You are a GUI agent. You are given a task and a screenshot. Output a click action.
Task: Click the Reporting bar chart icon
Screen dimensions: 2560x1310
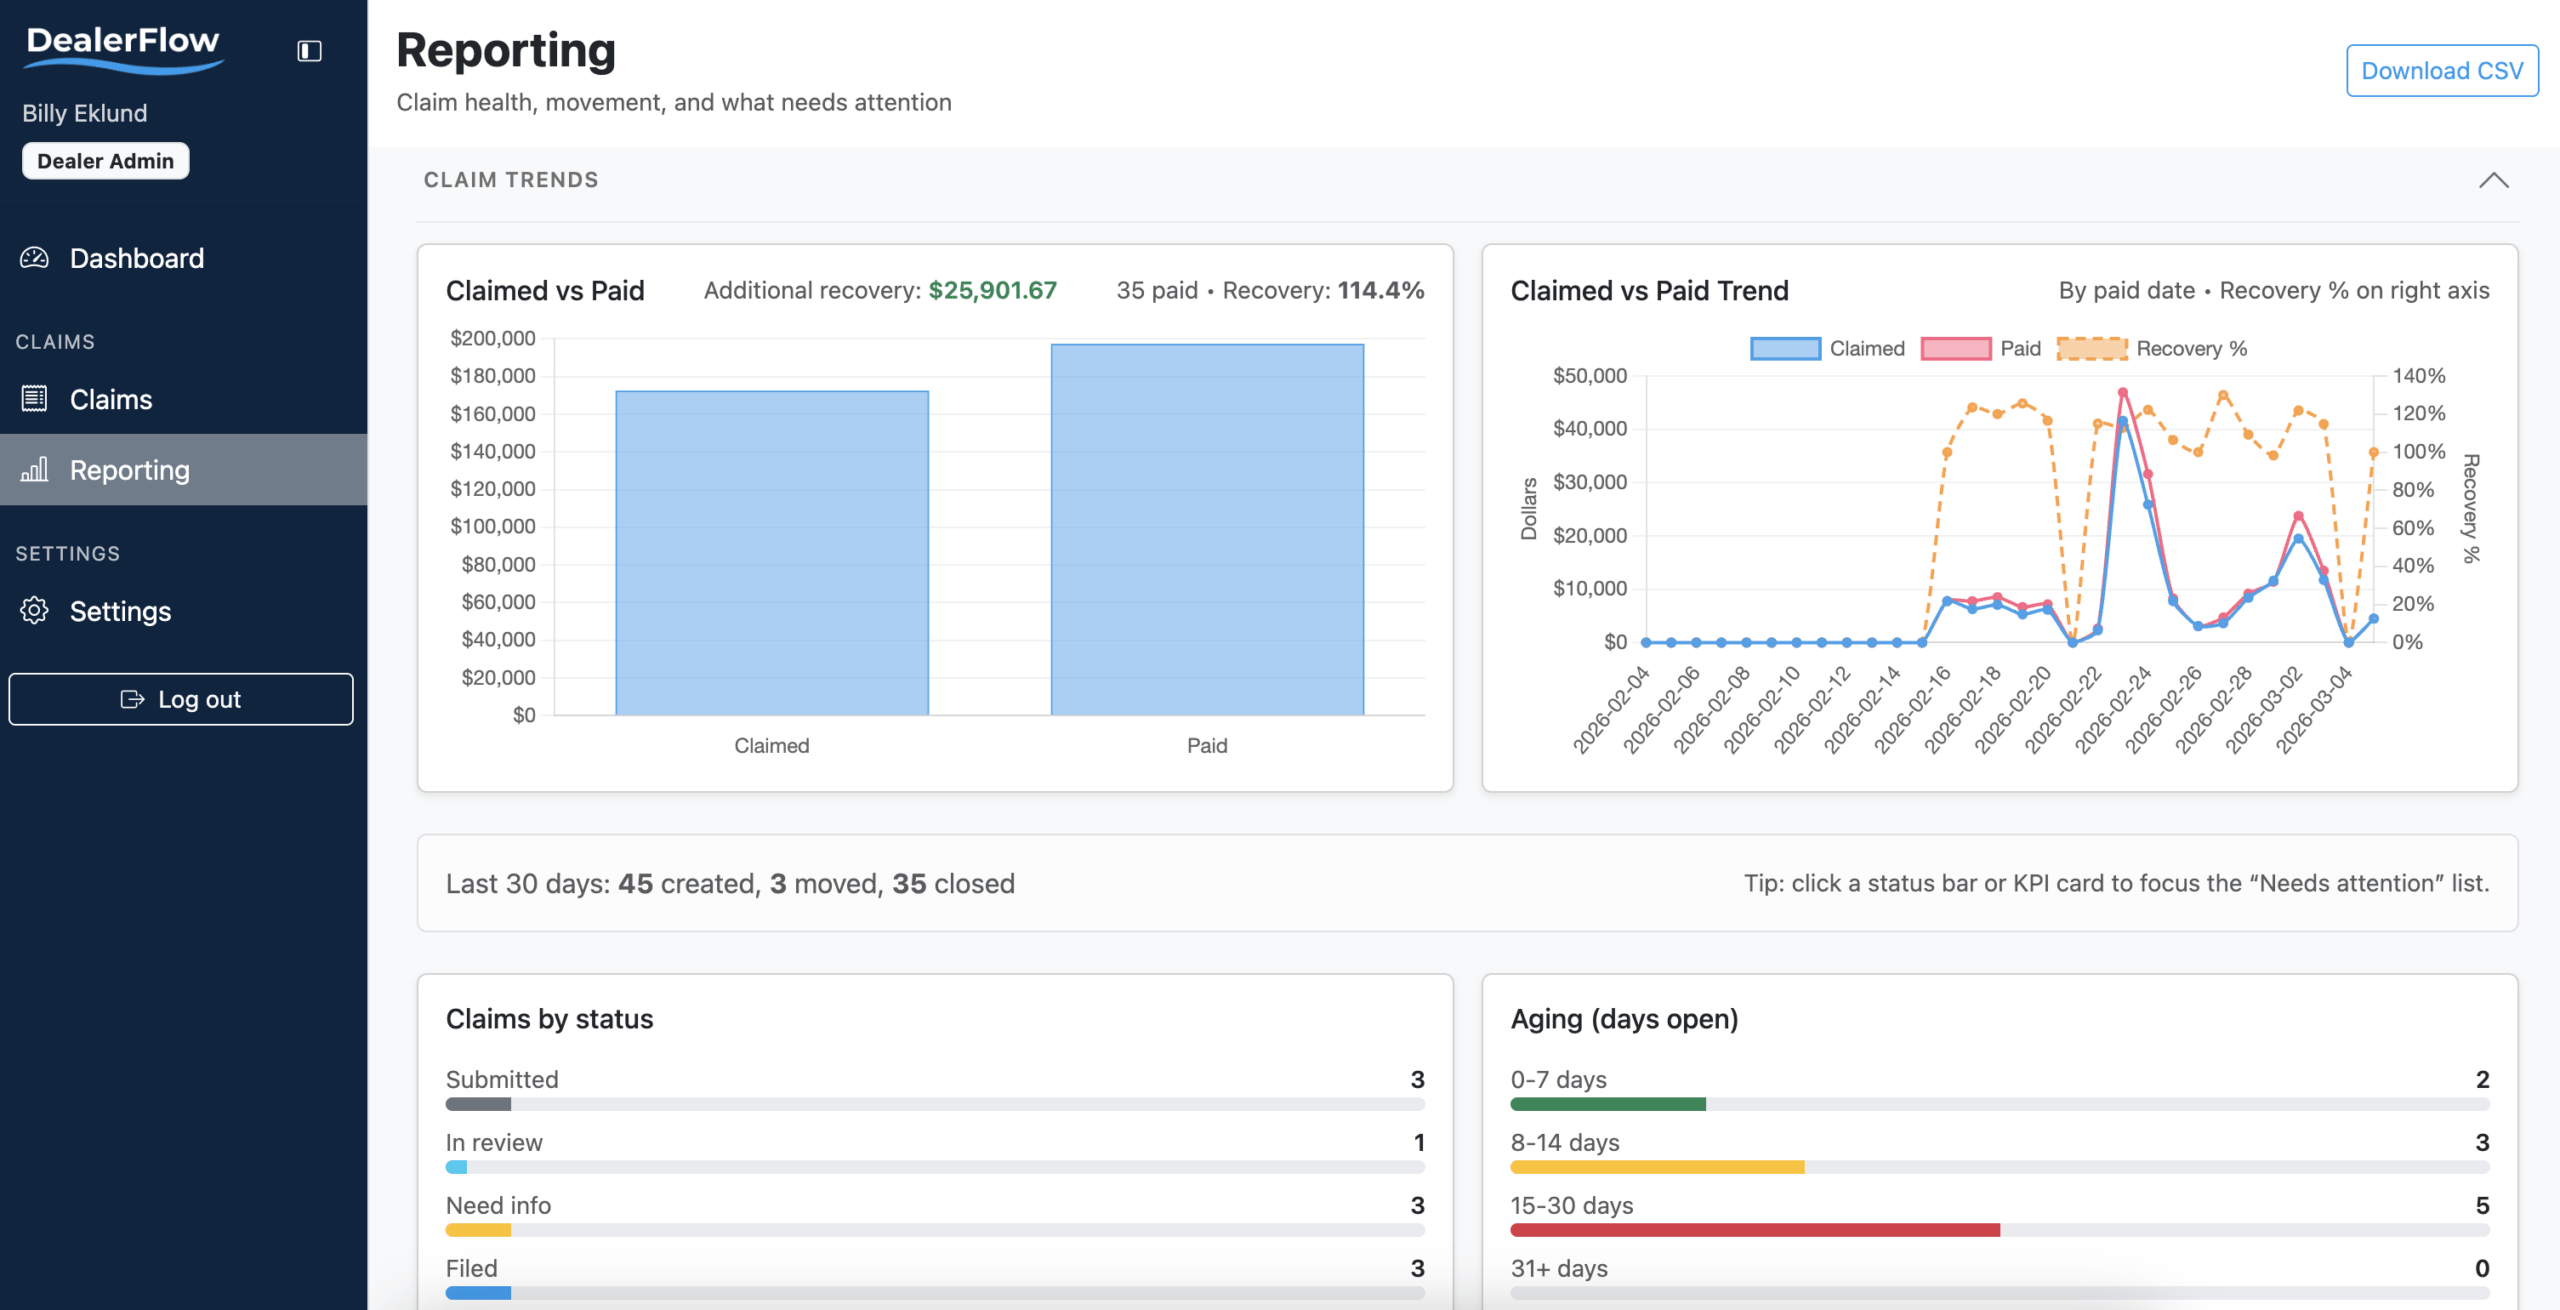[x=34, y=469]
